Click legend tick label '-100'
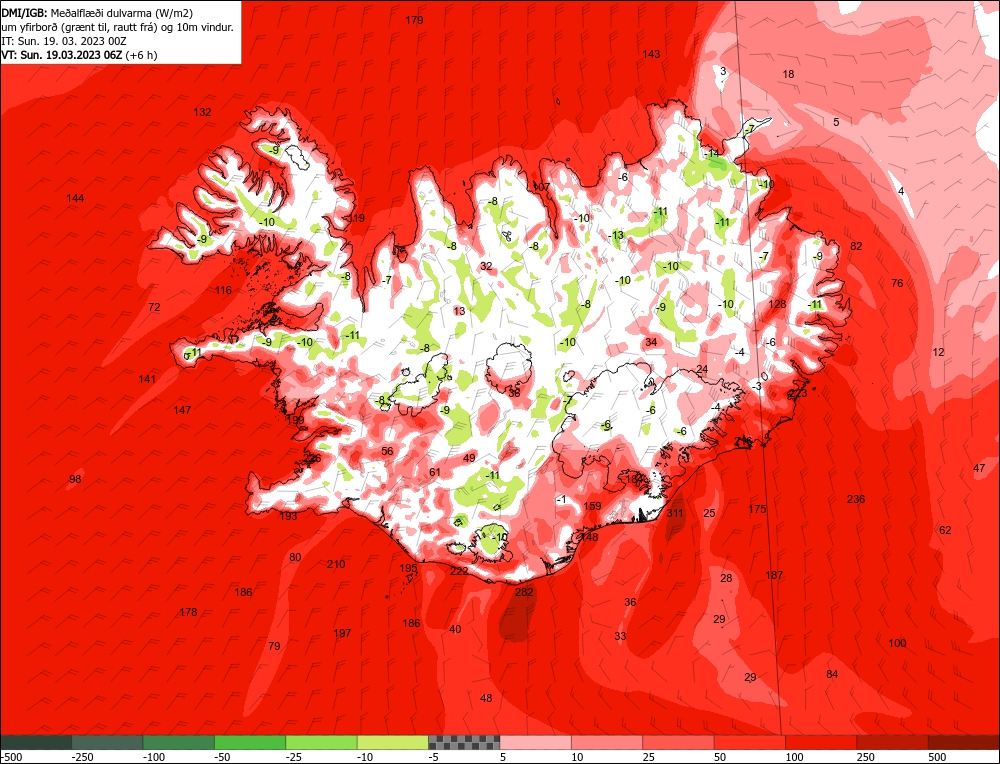The height and width of the screenshot is (764, 1000). (x=154, y=757)
